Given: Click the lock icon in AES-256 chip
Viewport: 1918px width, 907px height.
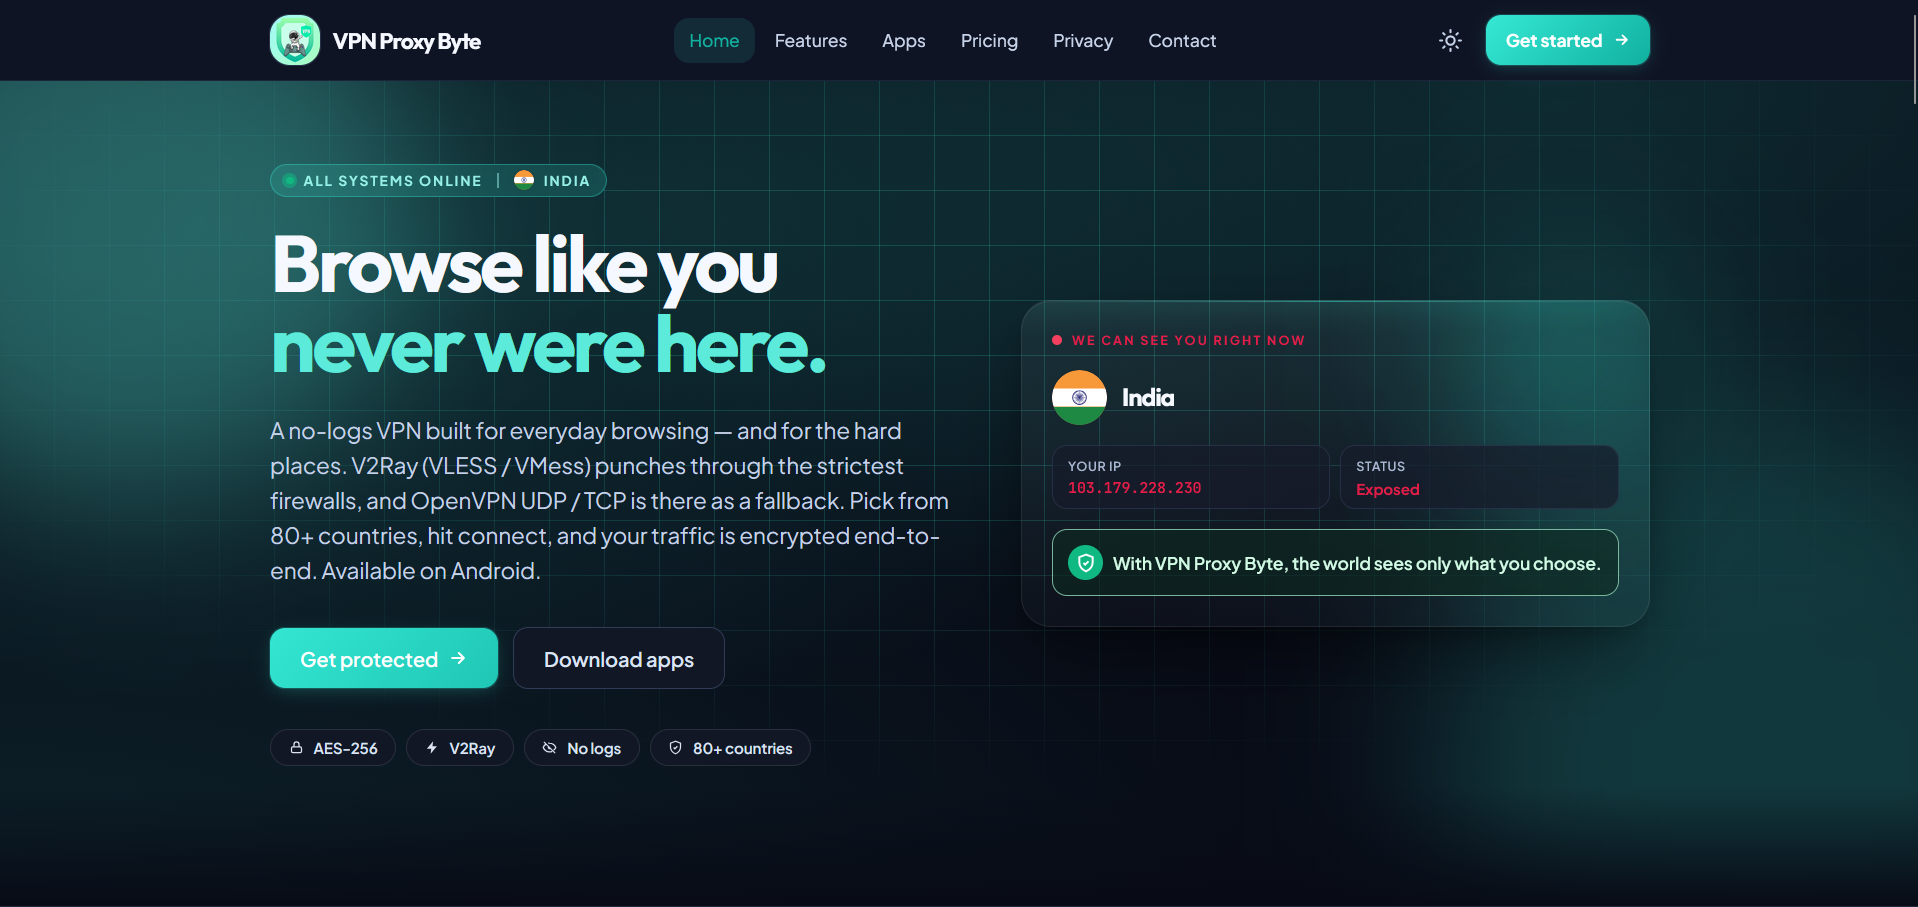Looking at the screenshot, I should (x=297, y=747).
